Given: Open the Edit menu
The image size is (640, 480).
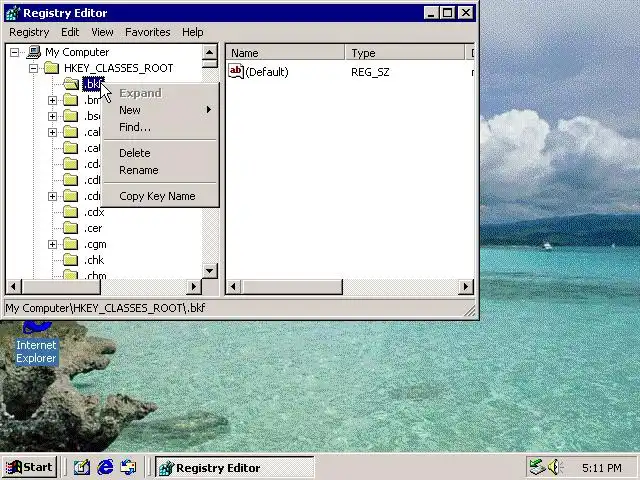Looking at the screenshot, I should click(70, 32).
